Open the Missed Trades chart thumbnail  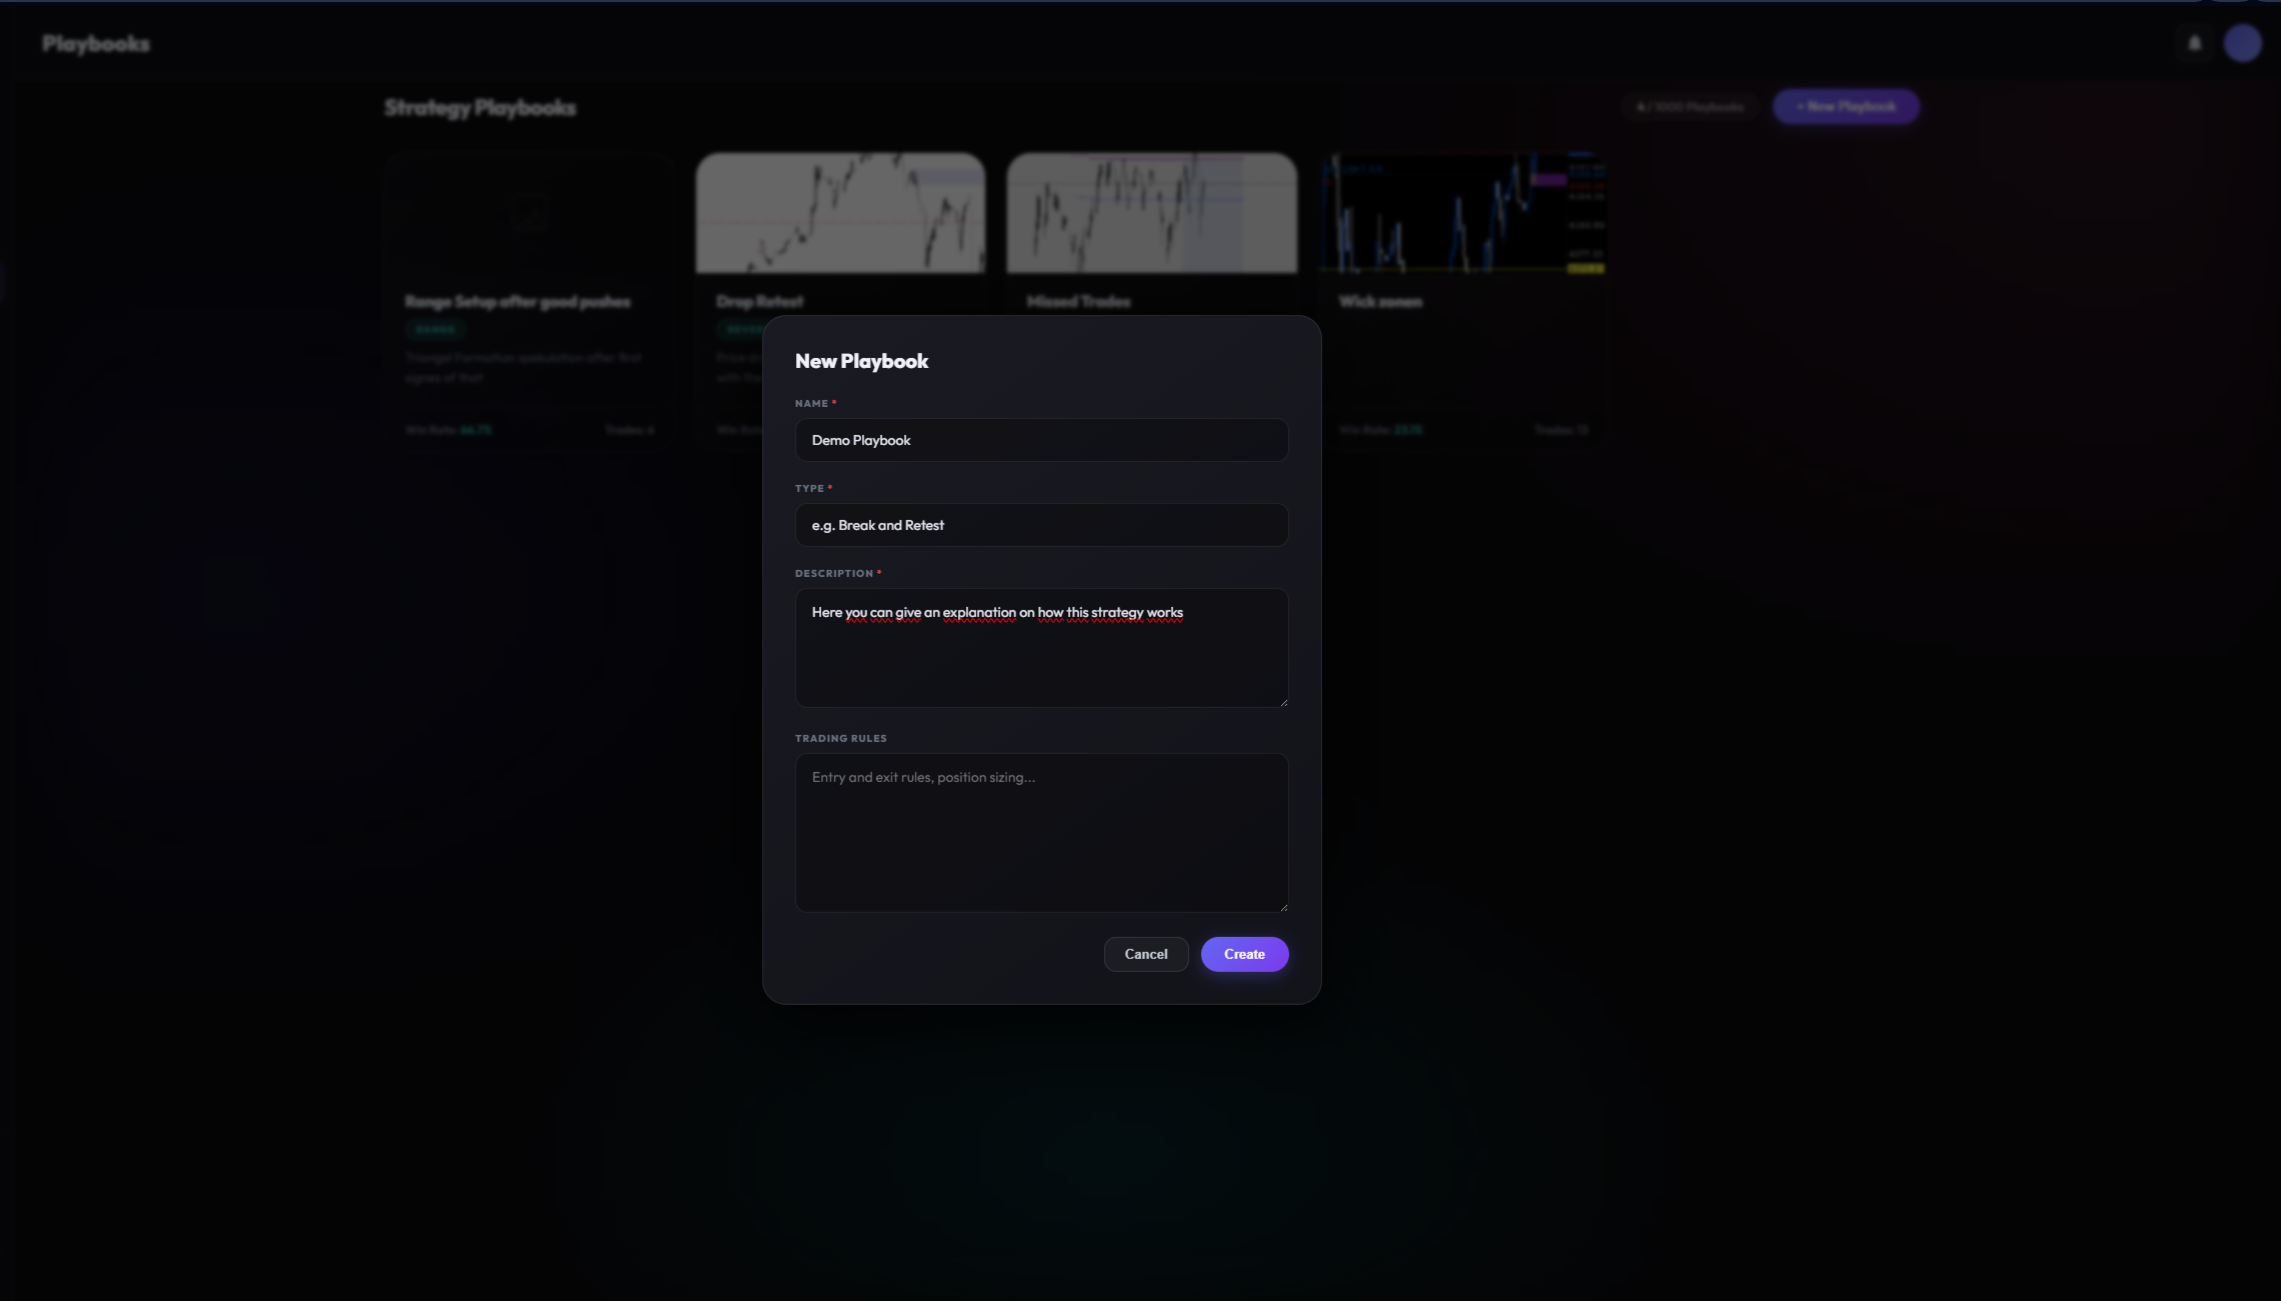point(1152,213)
